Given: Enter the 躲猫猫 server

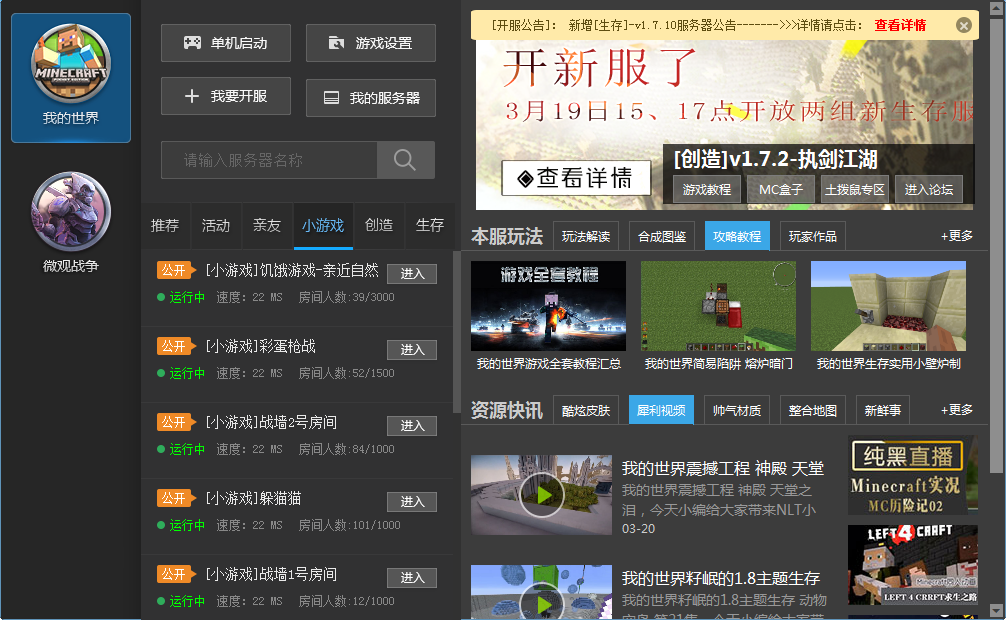Looking at the screenshot, I should point(412,502).
